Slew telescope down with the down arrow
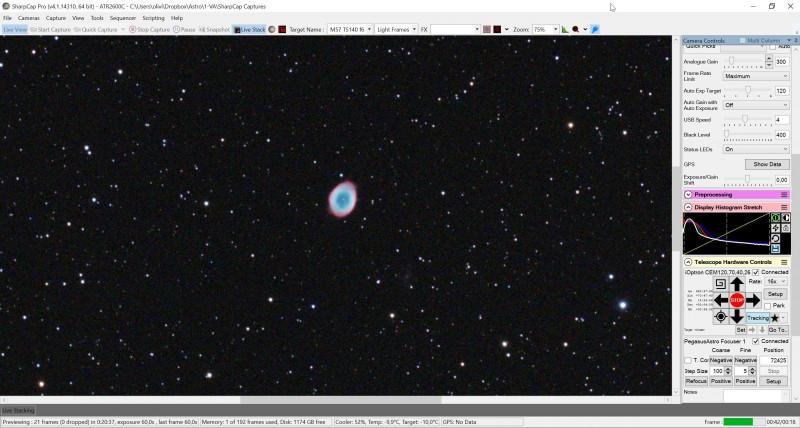The height and width of the screenshot is (428, 800). [737, 316]
